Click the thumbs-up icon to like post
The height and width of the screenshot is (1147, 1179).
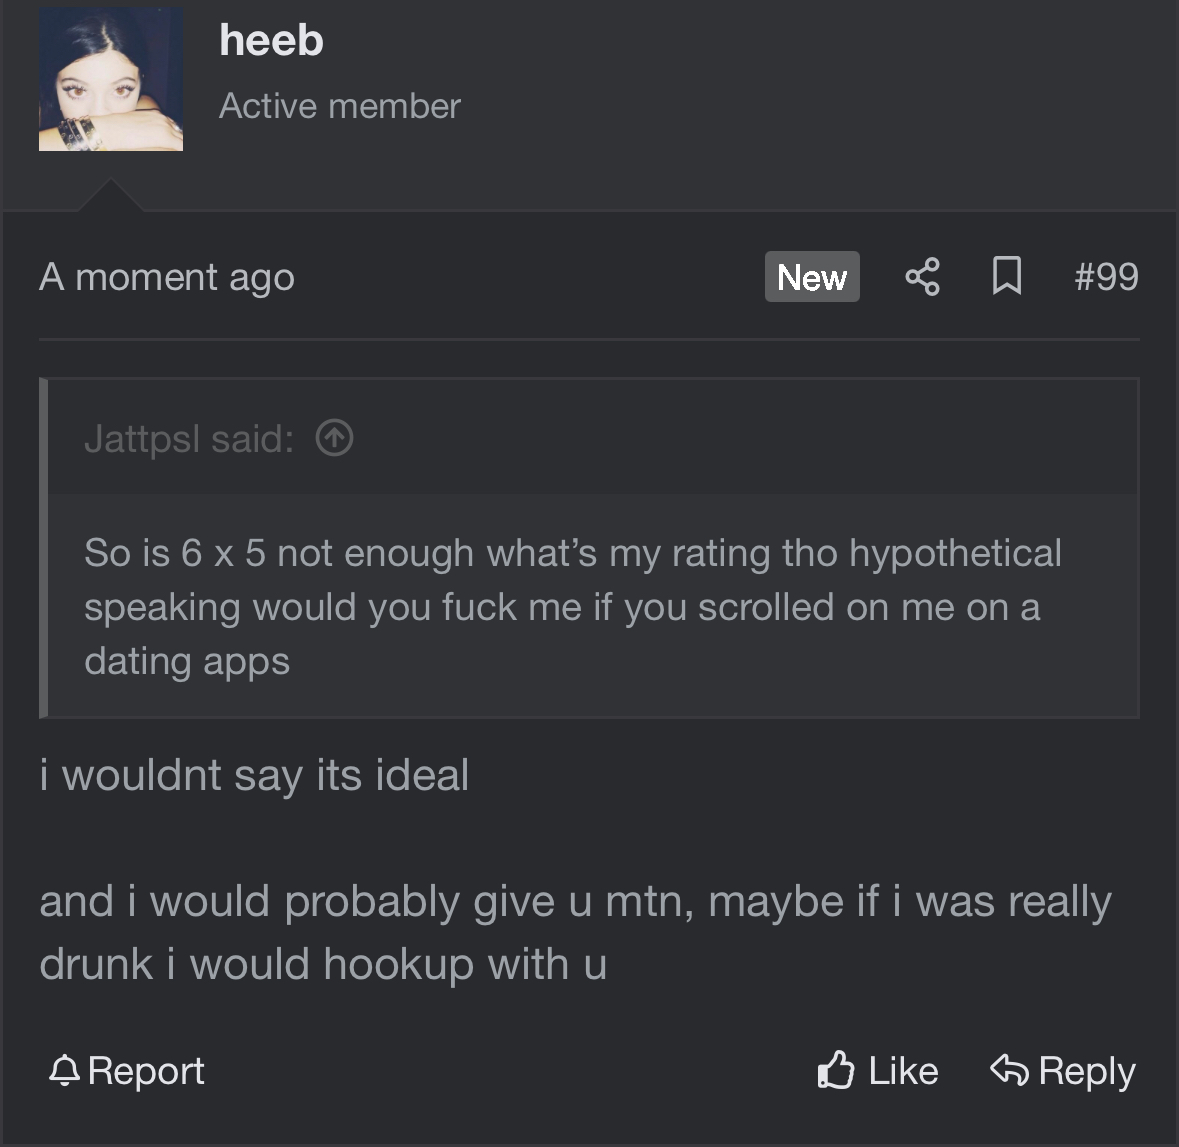[836, 1070]
